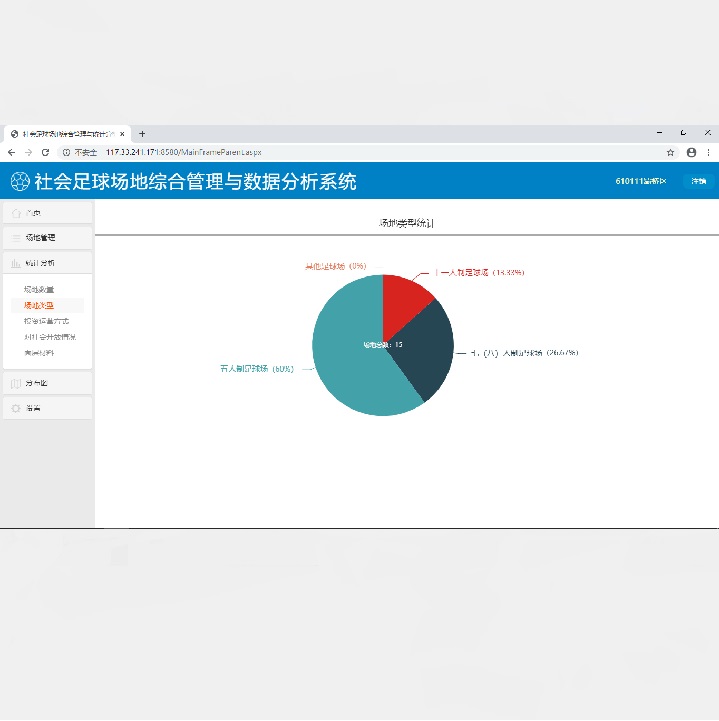Click the map icon in sidebar

tap(16, 383)
